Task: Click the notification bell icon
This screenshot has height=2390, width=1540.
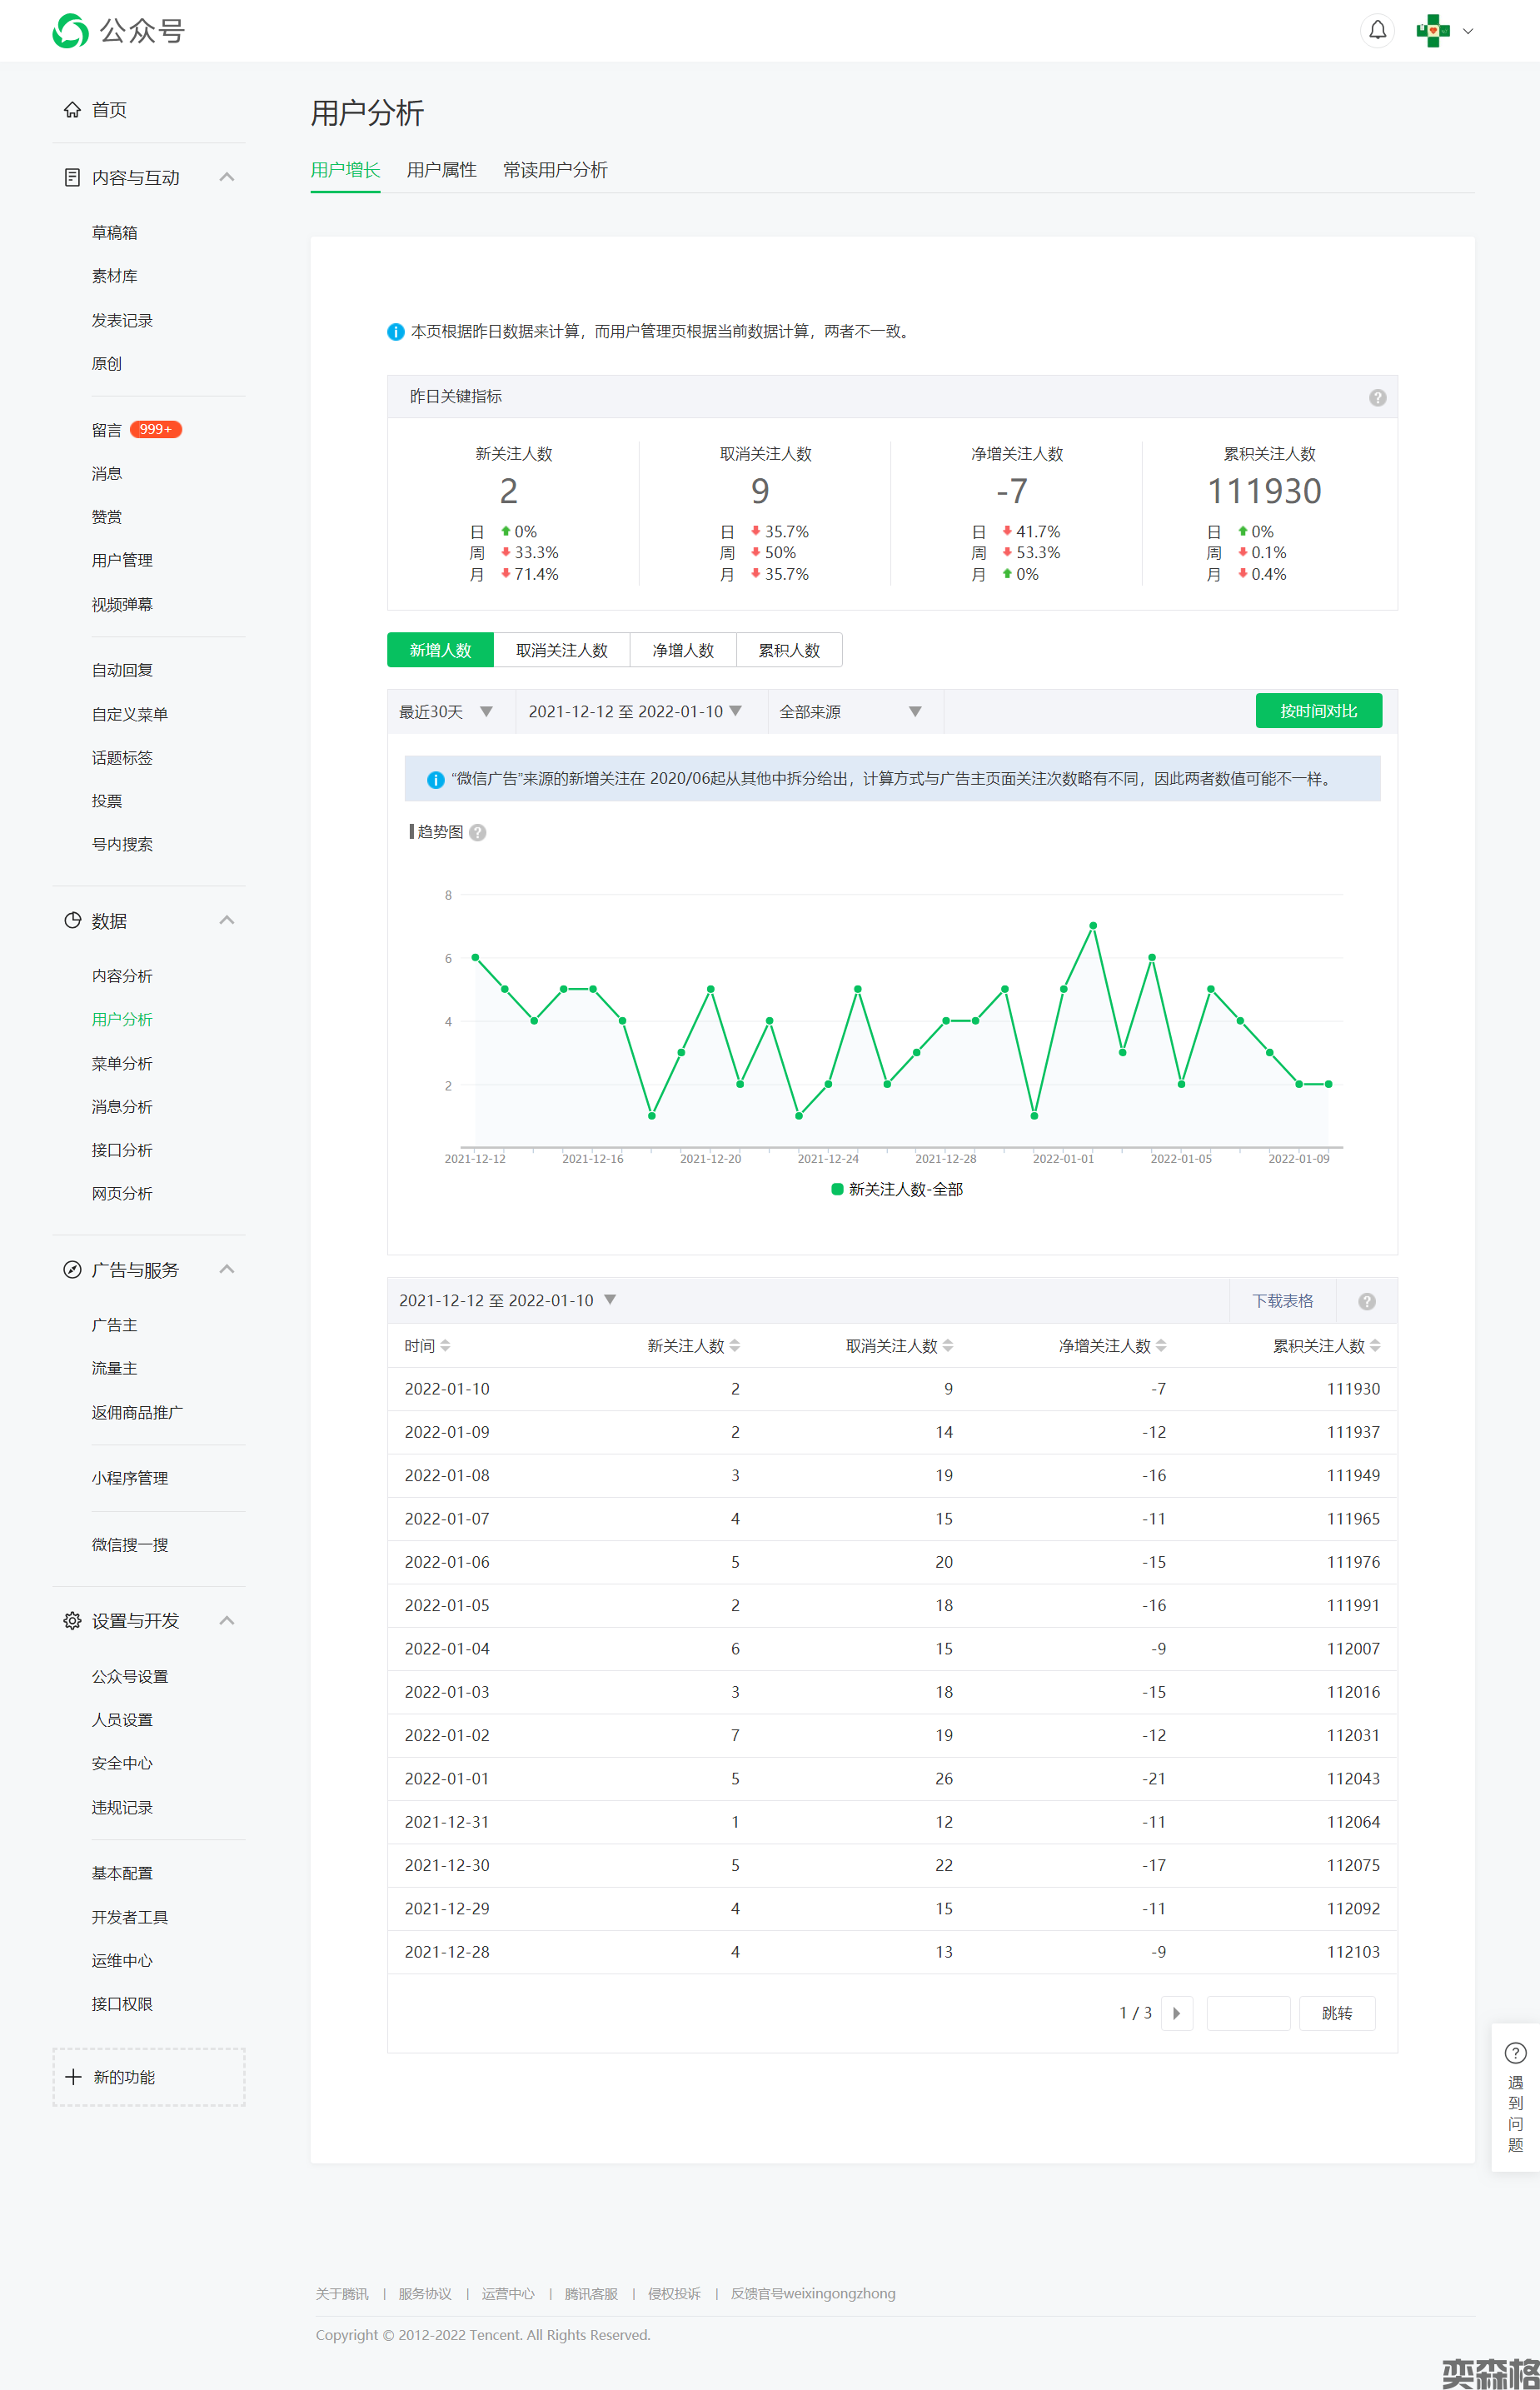Action: [1377, 31]
